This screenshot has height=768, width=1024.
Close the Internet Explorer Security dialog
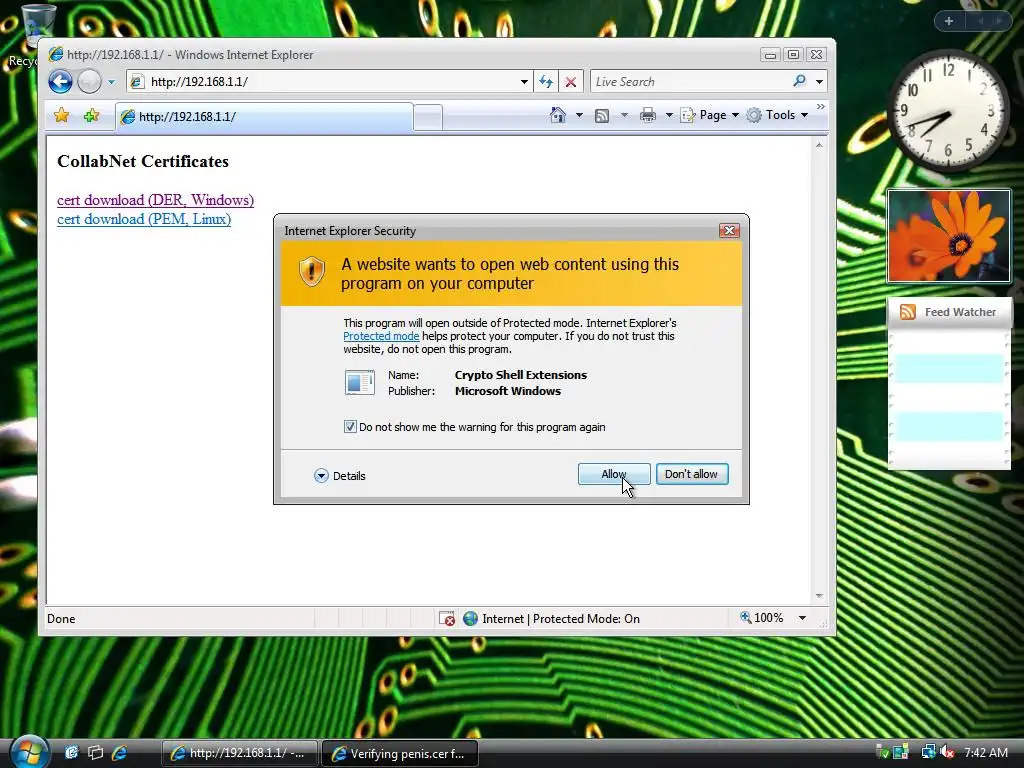click(x=729, y=231)
